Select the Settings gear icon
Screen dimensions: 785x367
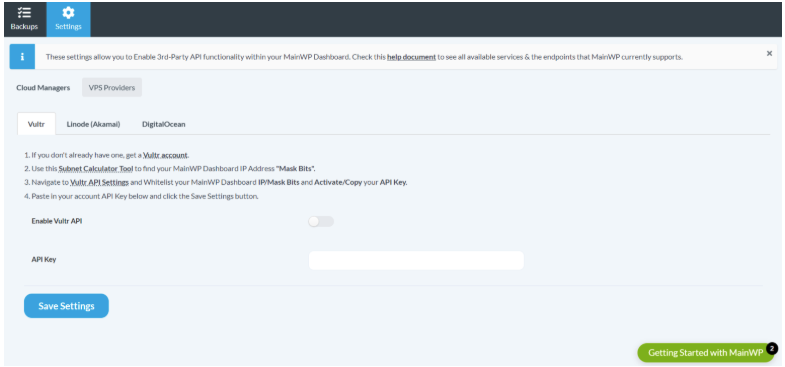tap(68, 13)
